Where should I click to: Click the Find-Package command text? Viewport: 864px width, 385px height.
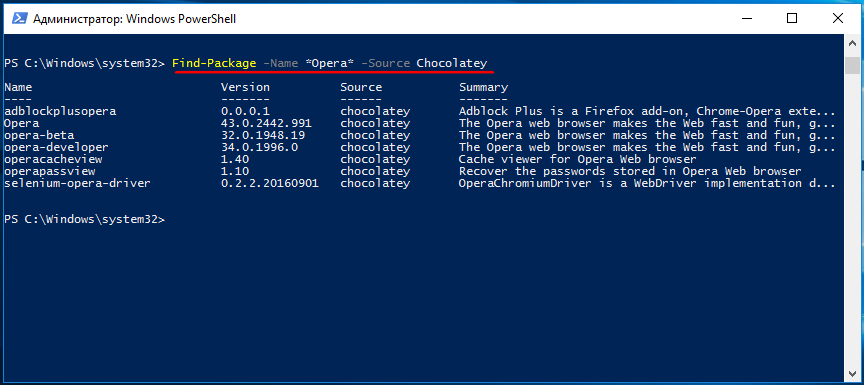pyautogui.click(x=214, y=63)
